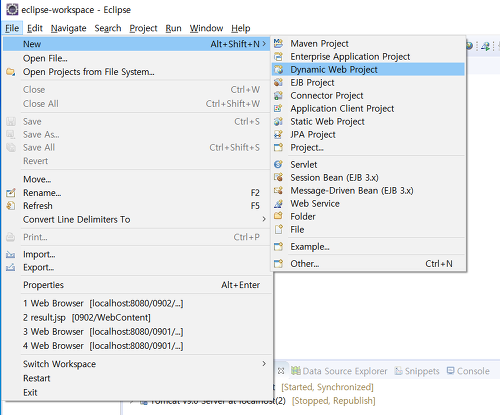Choose Exit in the File menu
Viewport: 500px width, 415px height.
click(x=138, y=392)
